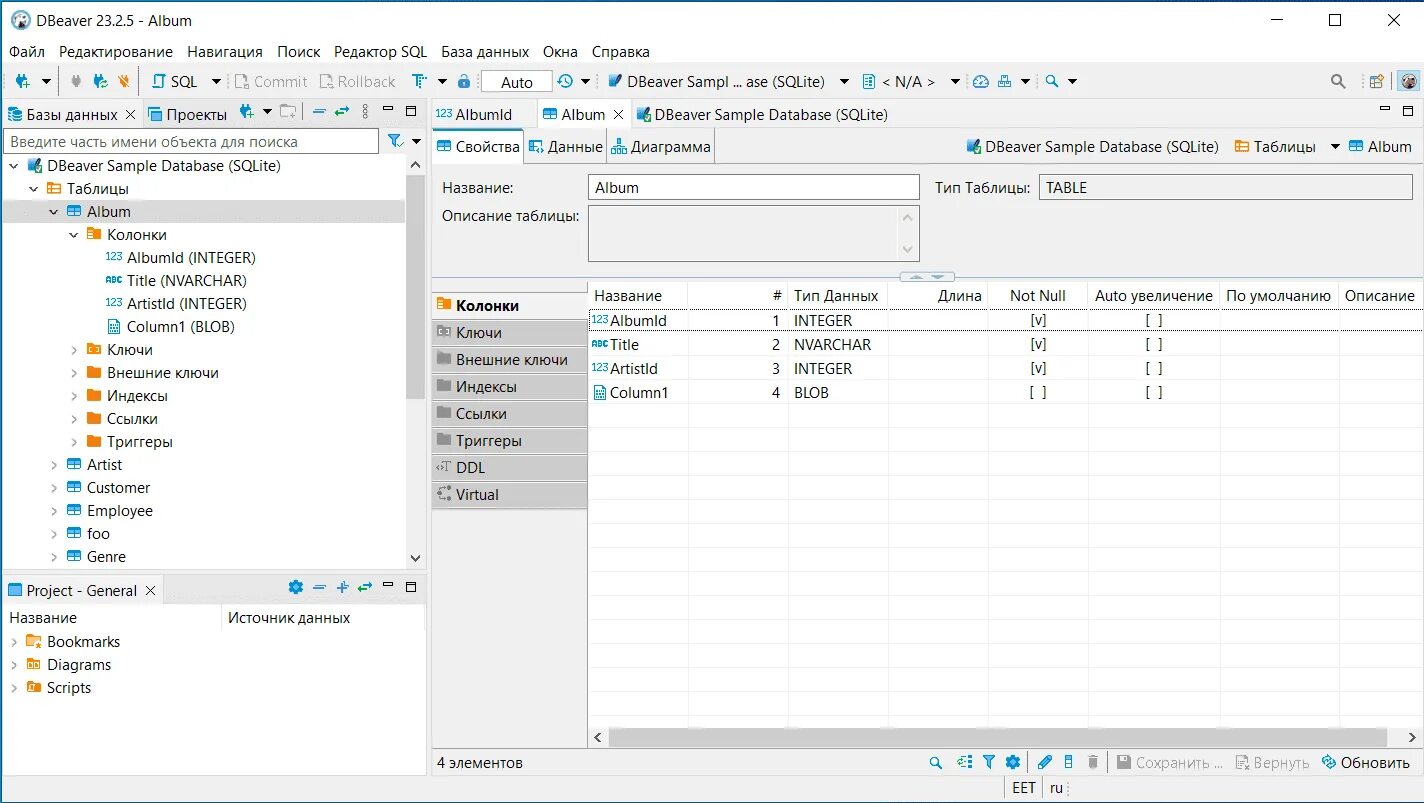Click collapse-all icon in Project - General panel
Image resolution: width=1424 pixels, height=803 pixels.
pyautogui.click(x=319, y=588)
